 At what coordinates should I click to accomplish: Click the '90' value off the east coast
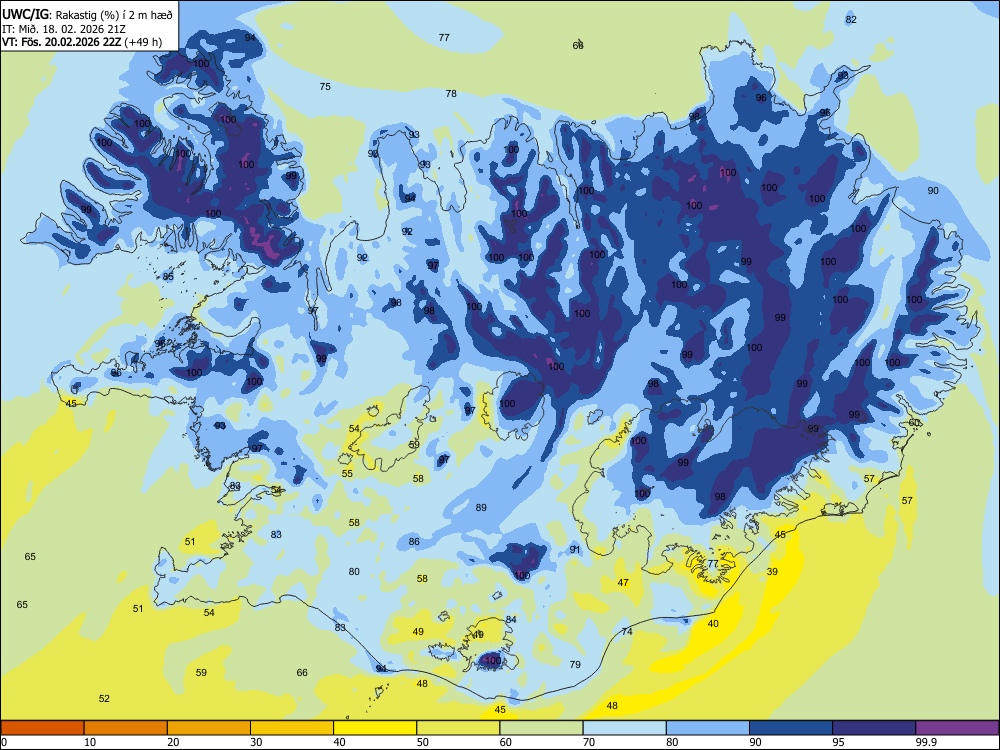[x=933, y=190]
